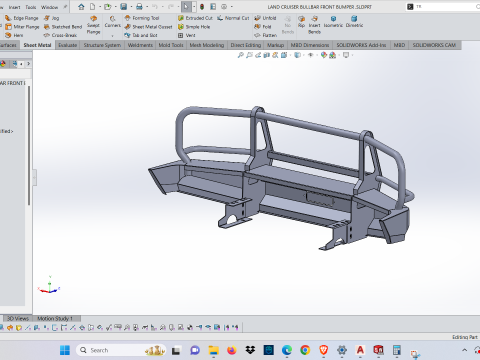Open the Options dropdown arrow

coord(232,7)
